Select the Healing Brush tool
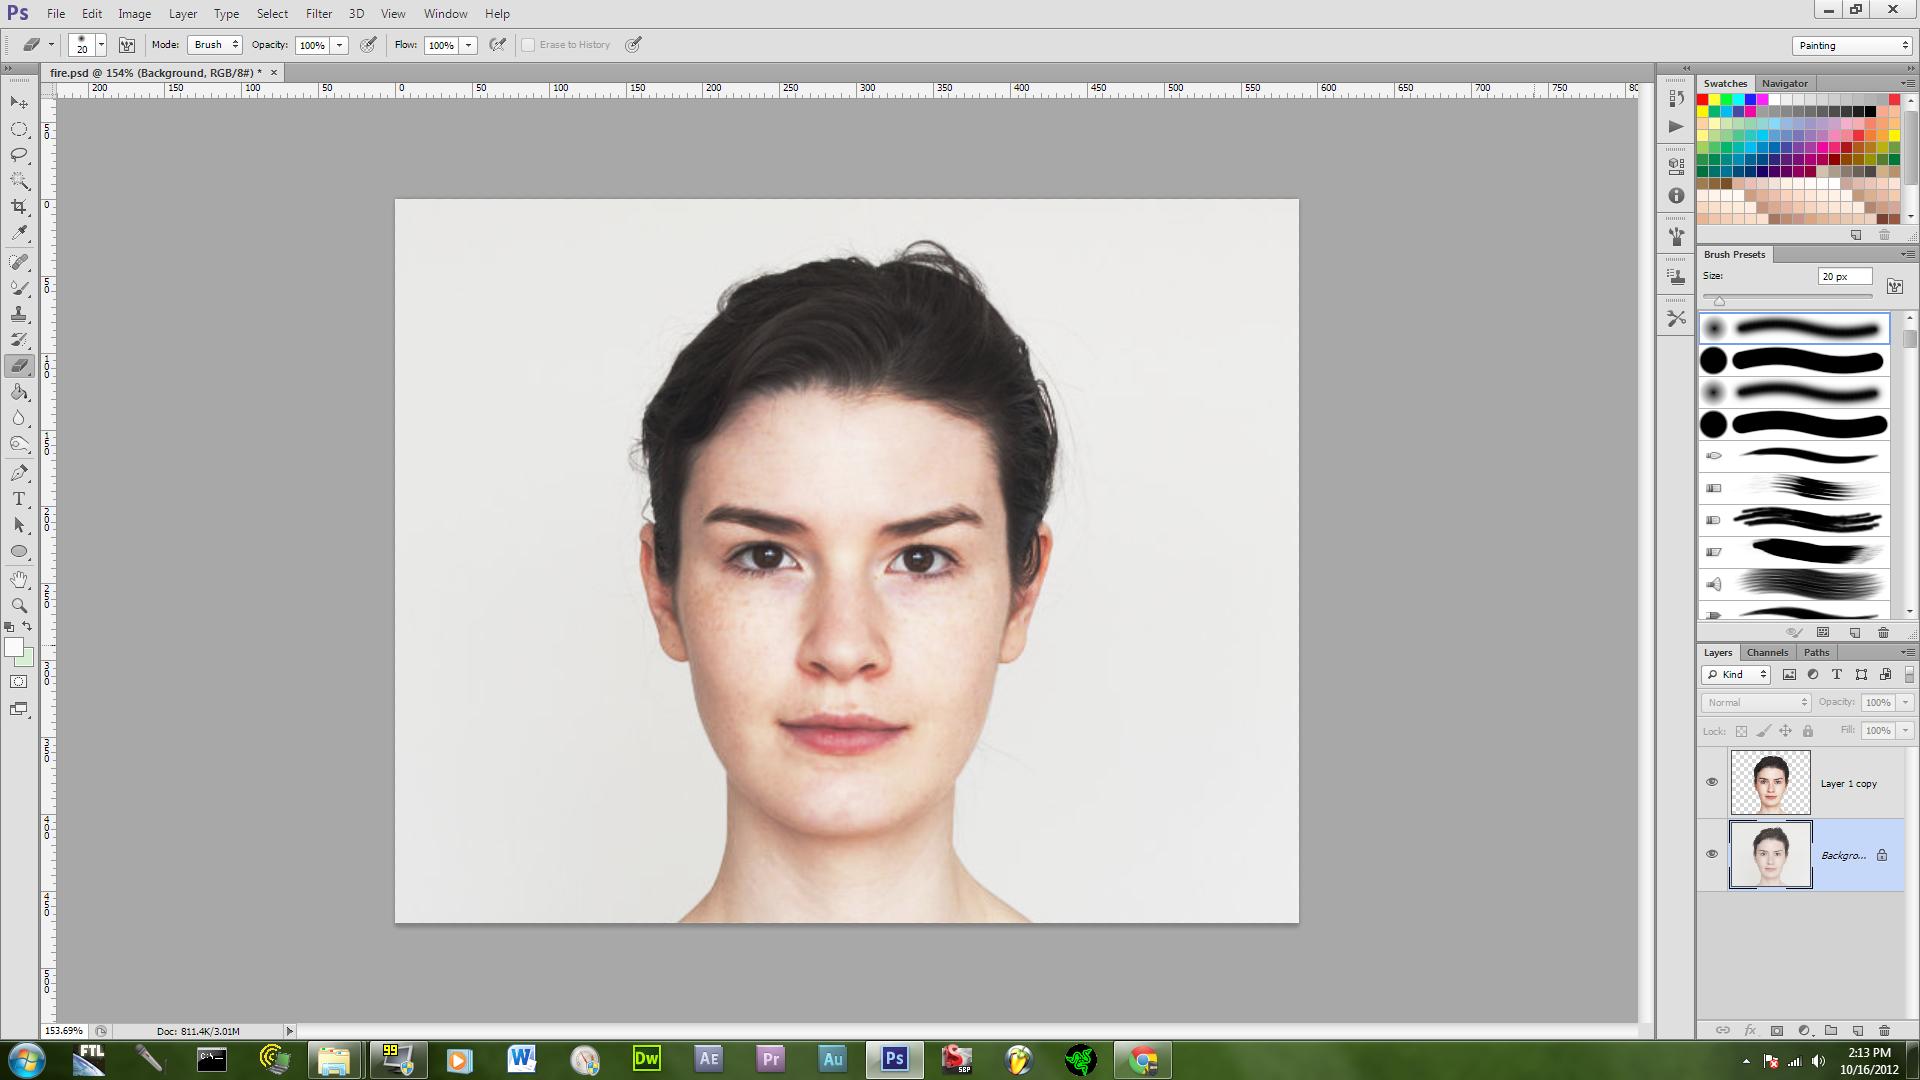 tap(19, 262)
